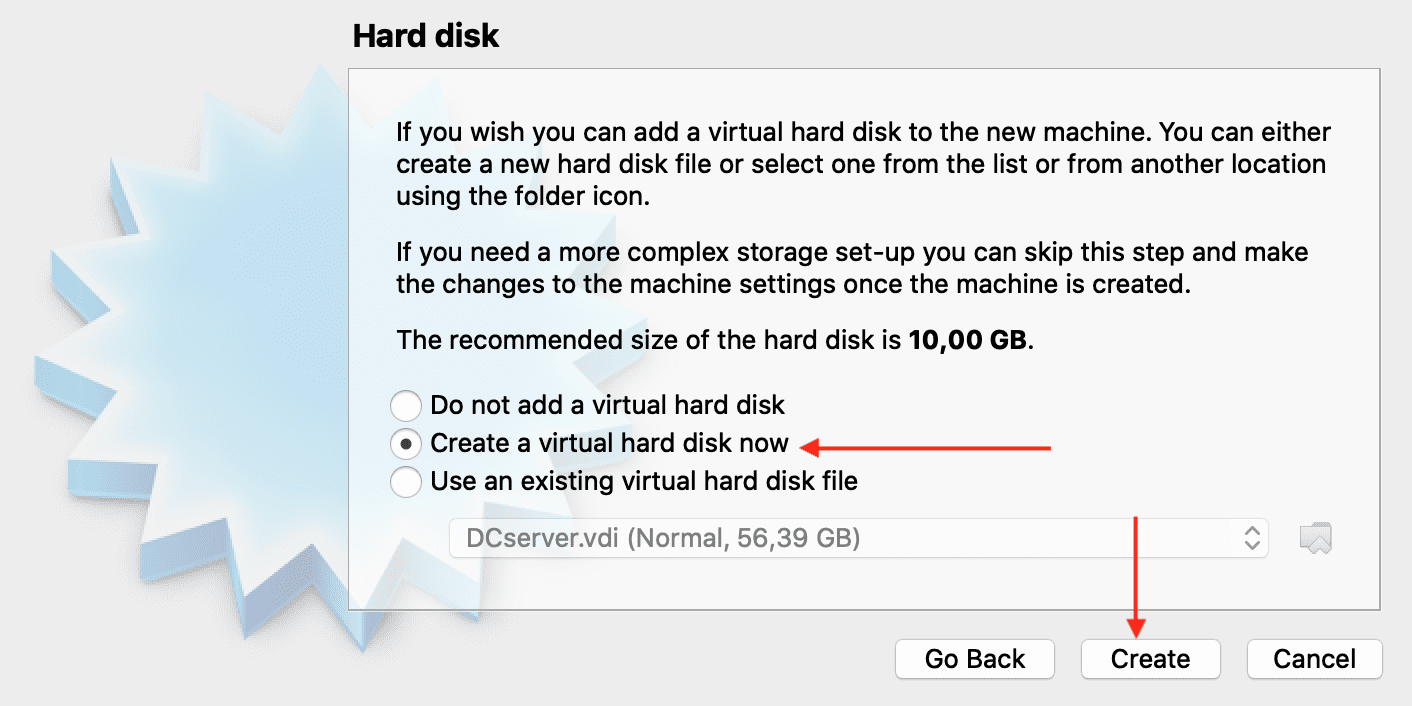Select the 'Do not add a virtual hard disk' radio button
Screen dimensions: 1412x706
coord(406,406)
